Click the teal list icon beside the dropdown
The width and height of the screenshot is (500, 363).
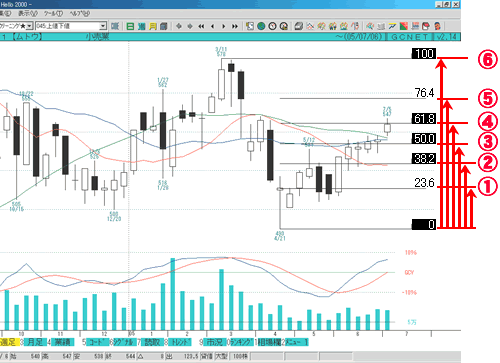(x=115, y=26)
